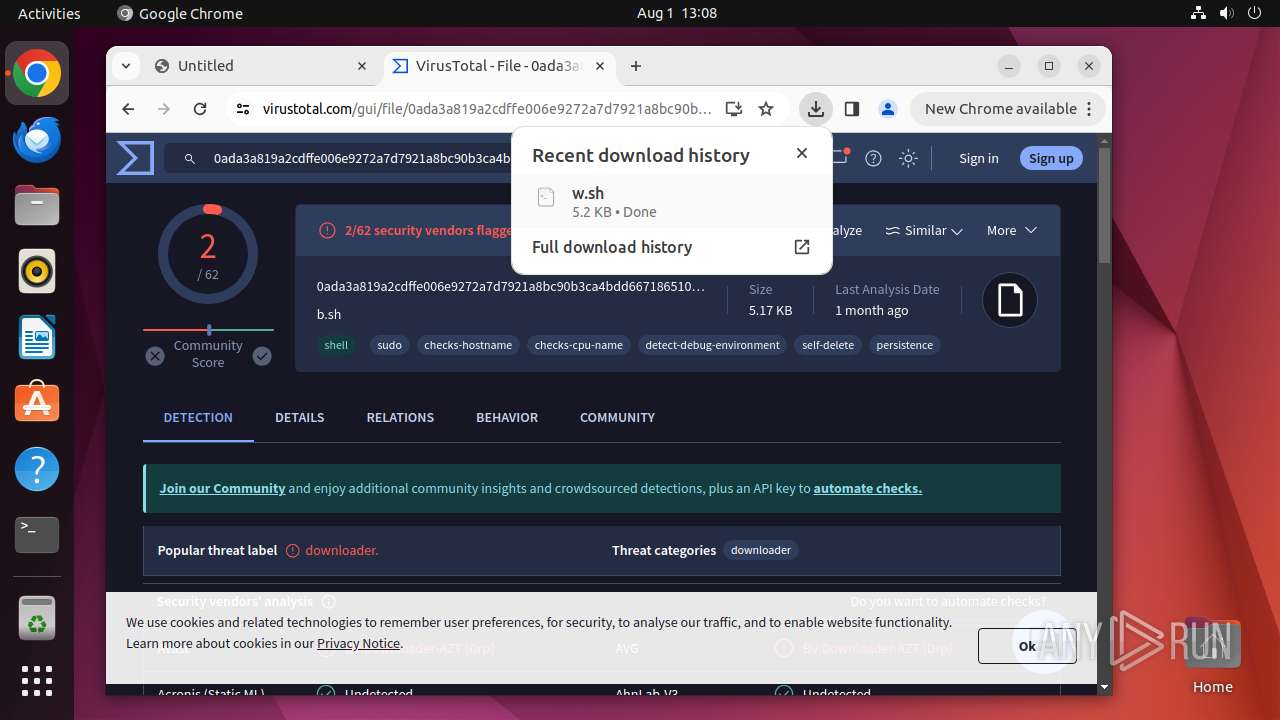Select the persistence tag
1280x720 pixels.
904,345
